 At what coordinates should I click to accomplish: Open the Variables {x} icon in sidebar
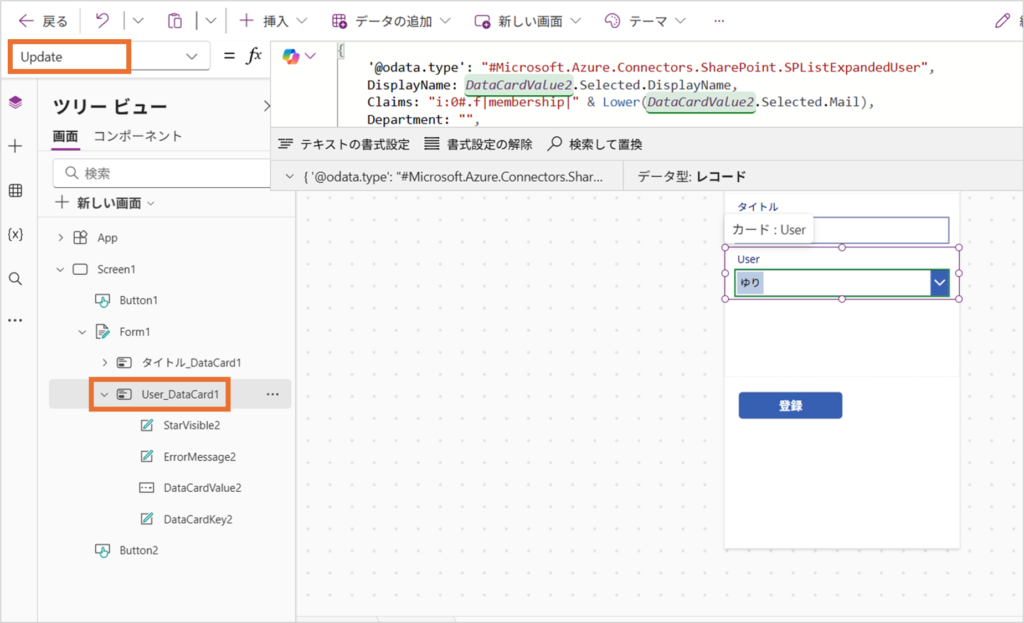click(x=15, y=234)
